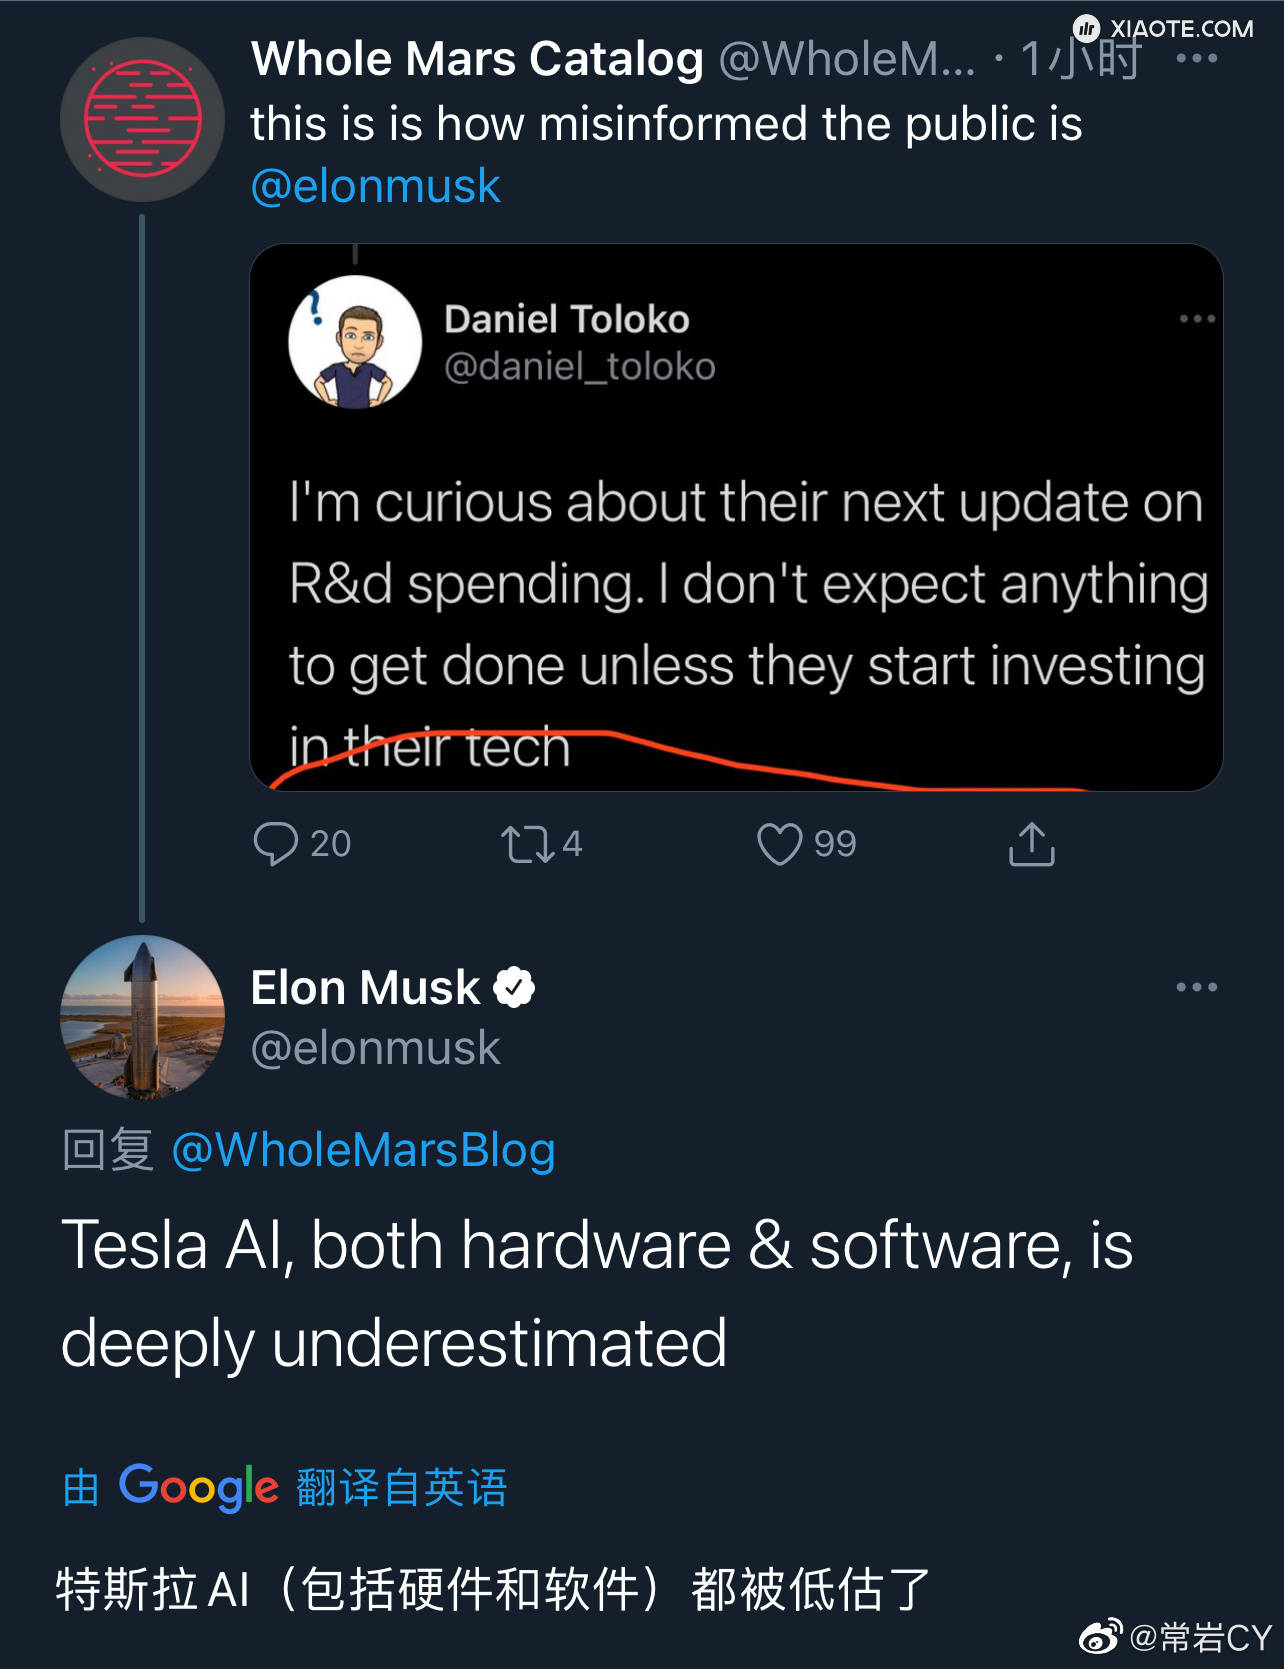Screen dimensions: 1284x1669
Task: Open the Whole Mars Catalog display name
Action: point(477,58)
